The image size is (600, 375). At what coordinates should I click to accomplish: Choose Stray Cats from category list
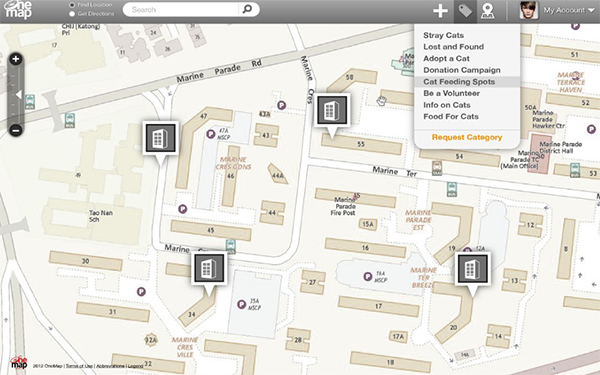(443, 35)
